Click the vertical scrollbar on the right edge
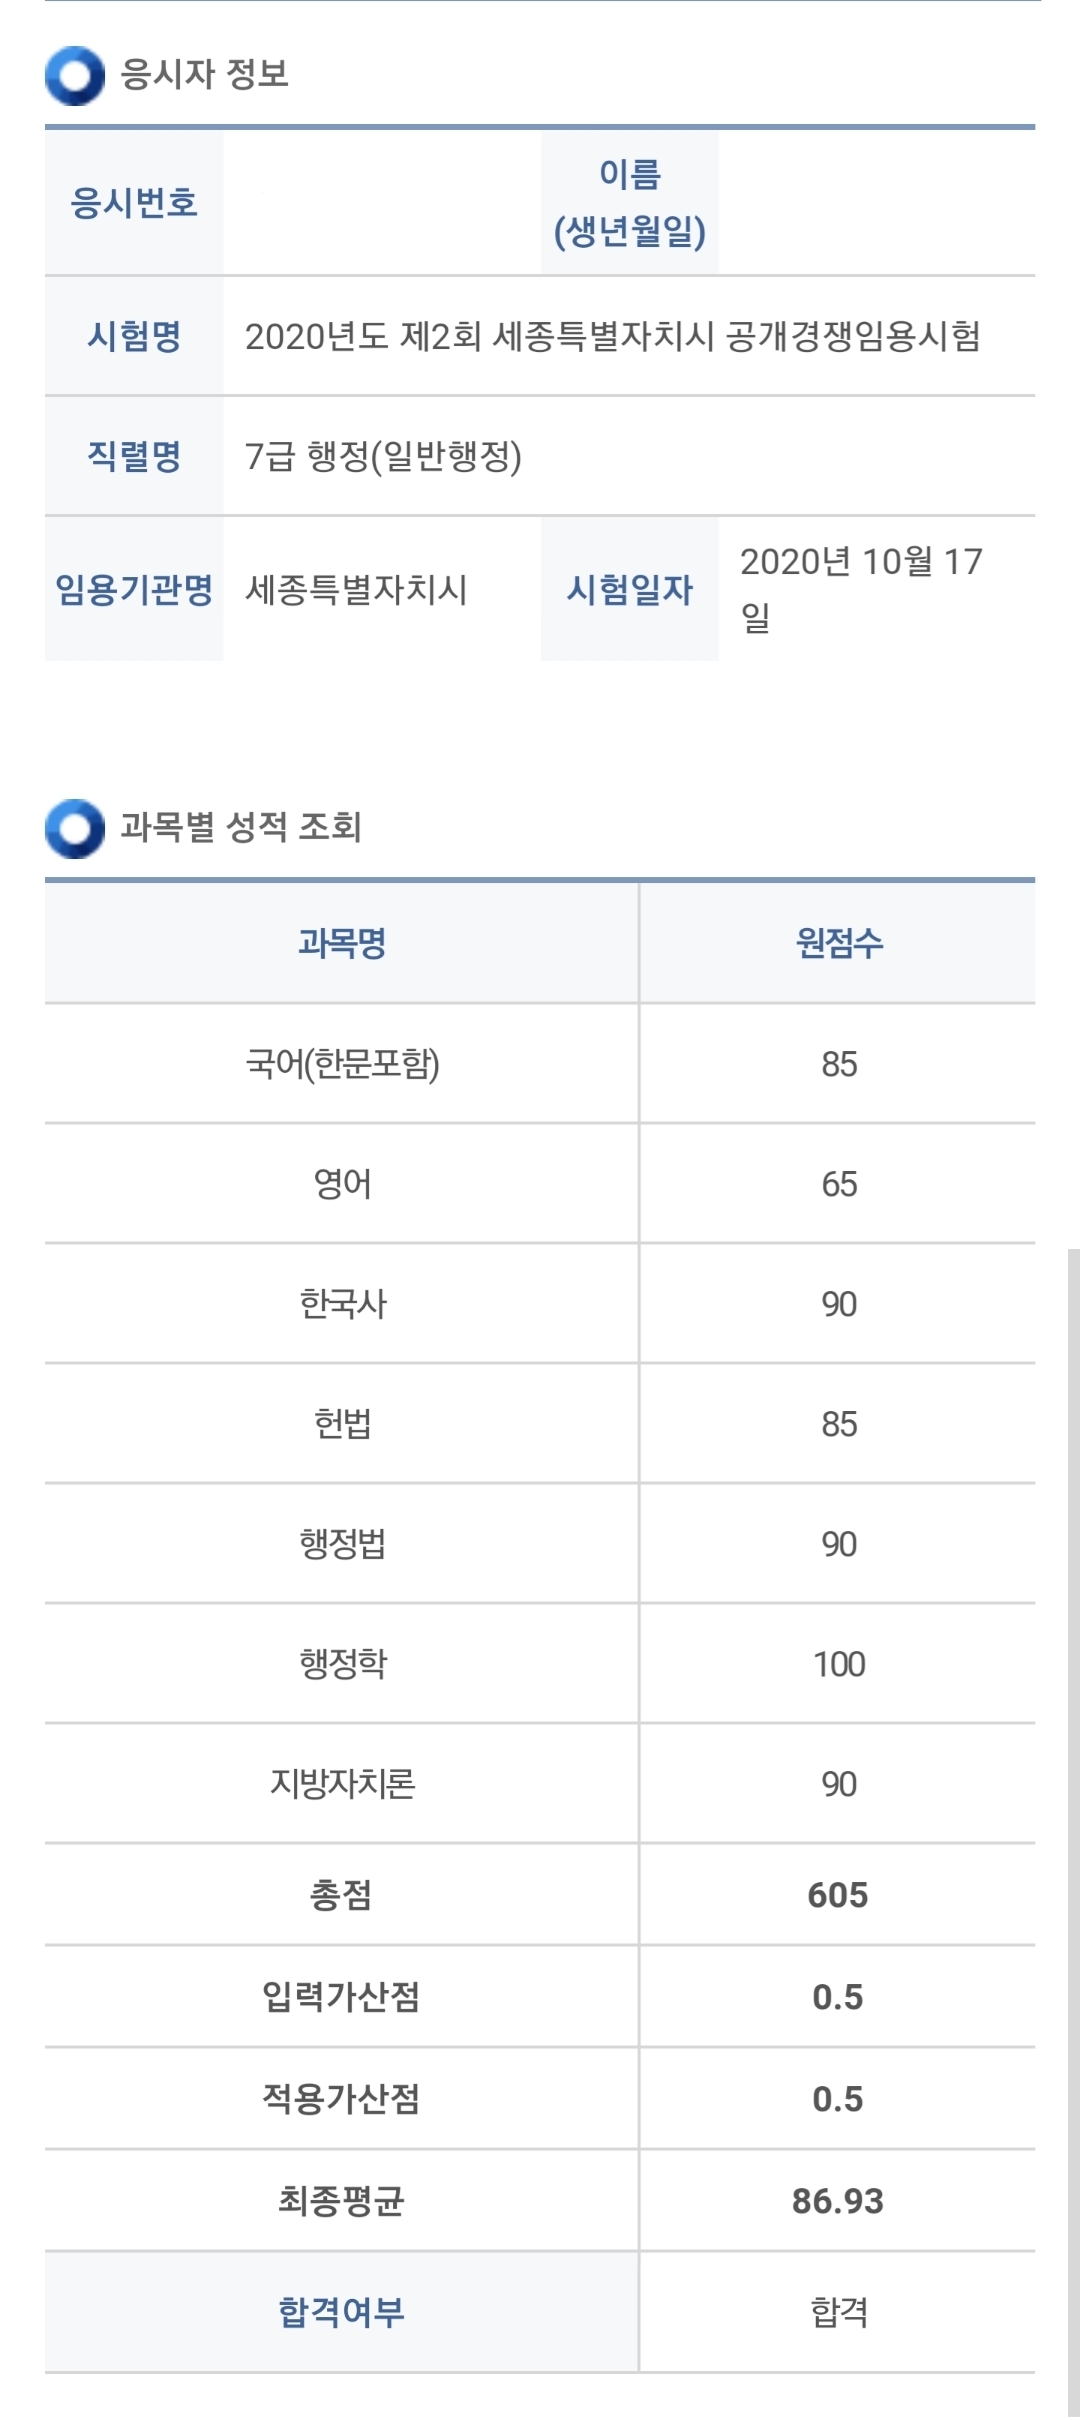The image size is (1080, 2420). (x=1073, y=1830)
